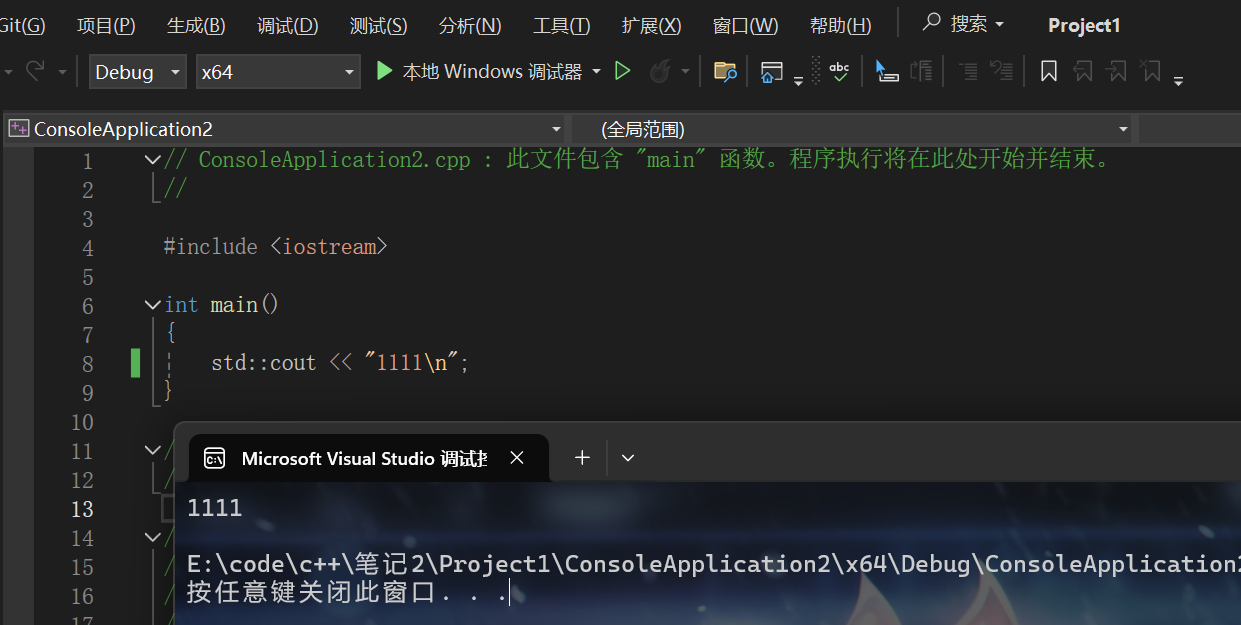
Task: Open a new console tab with plus button
Action: 582,458
